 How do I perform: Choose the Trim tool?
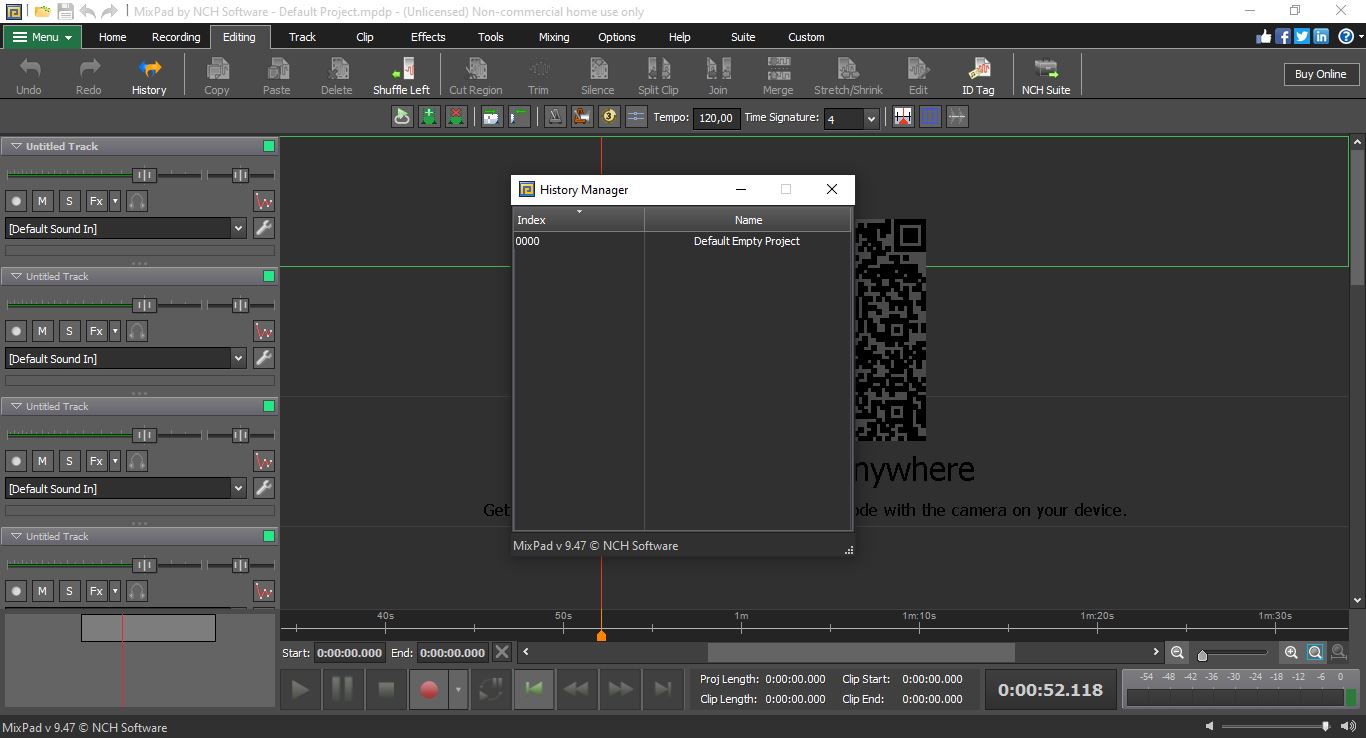[x=538, y=77]
